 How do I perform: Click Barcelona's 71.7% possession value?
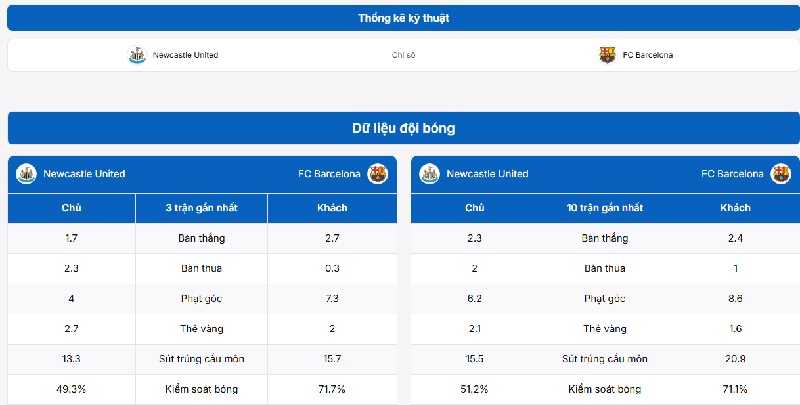point(332,389)
